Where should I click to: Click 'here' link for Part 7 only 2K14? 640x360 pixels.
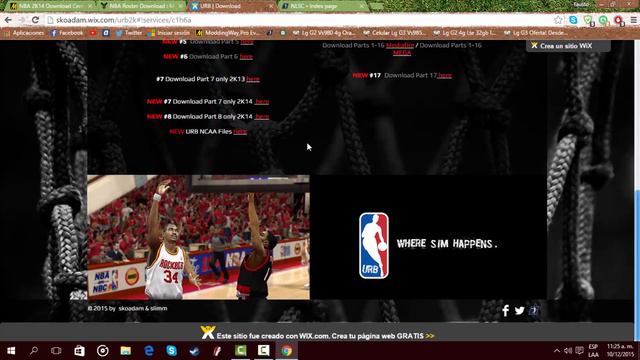click(x=262, y=102)
